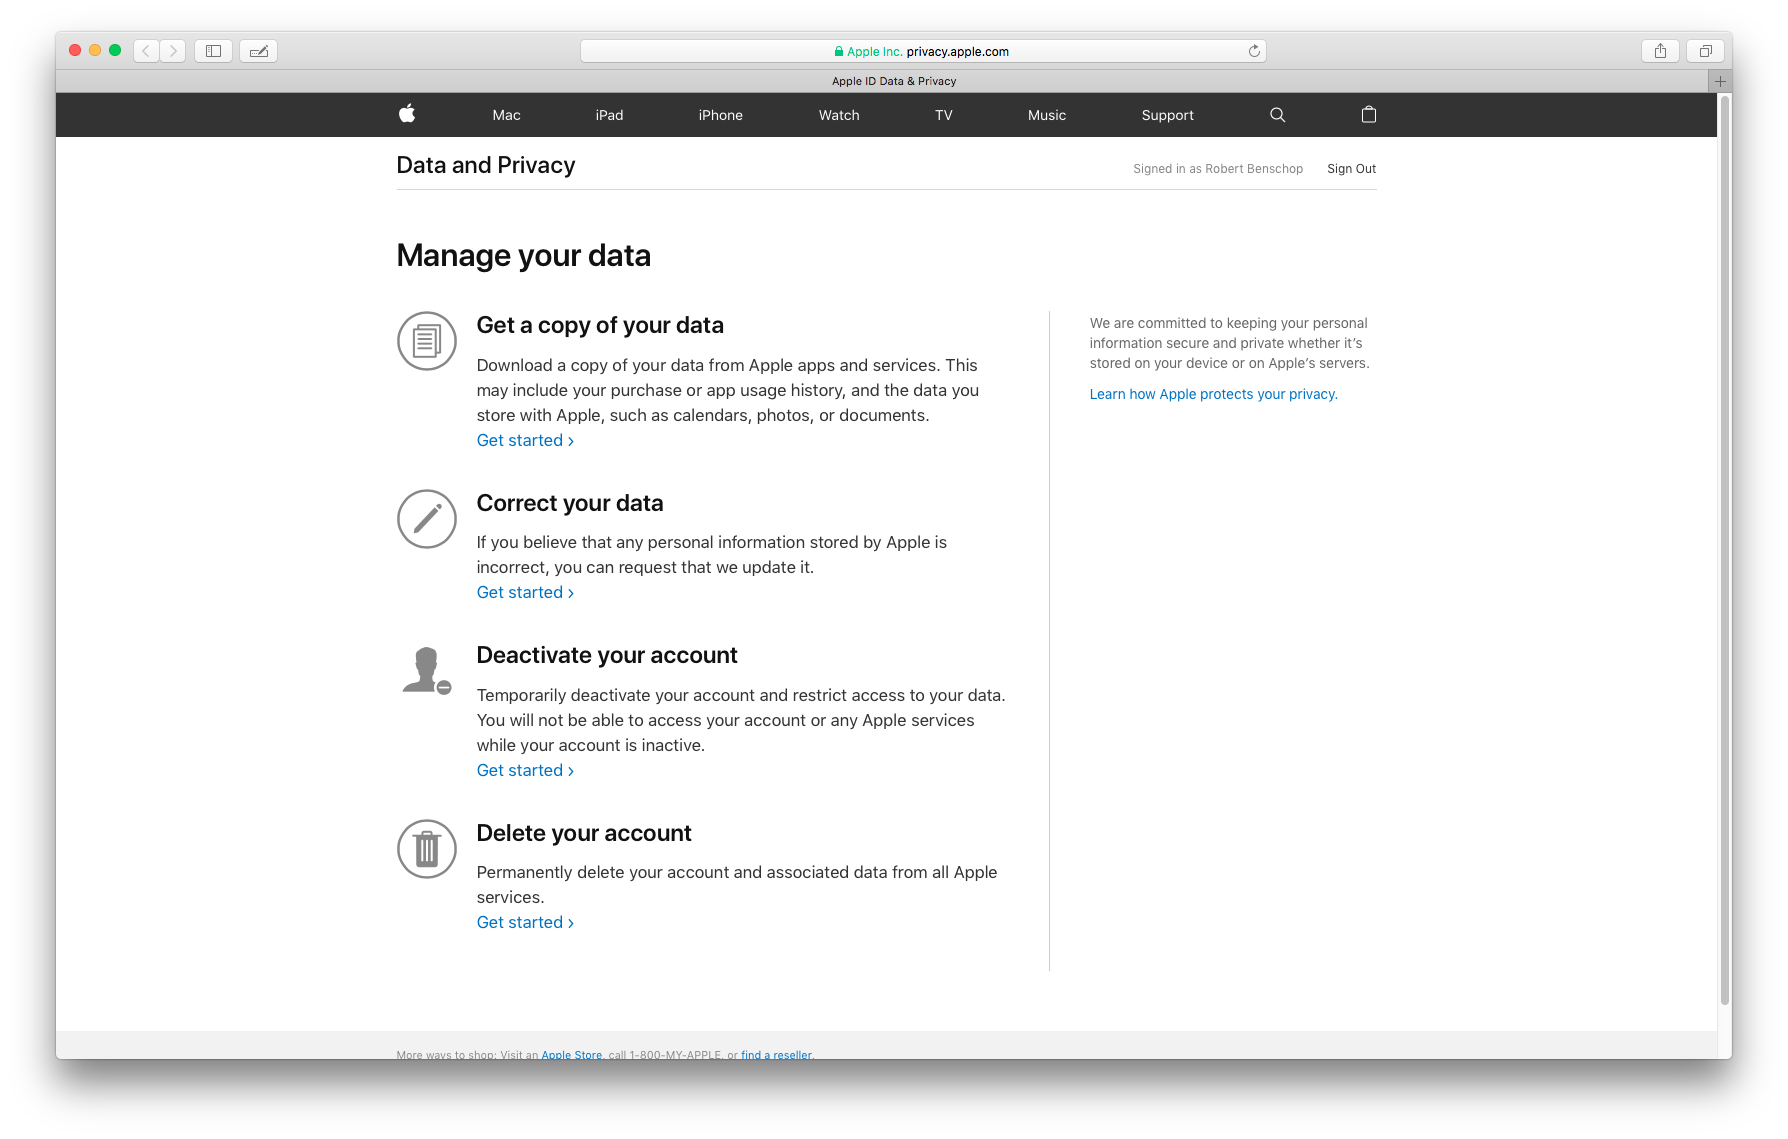Get started deleting your account
The image size is (1788, 1139).
(525, 922)
